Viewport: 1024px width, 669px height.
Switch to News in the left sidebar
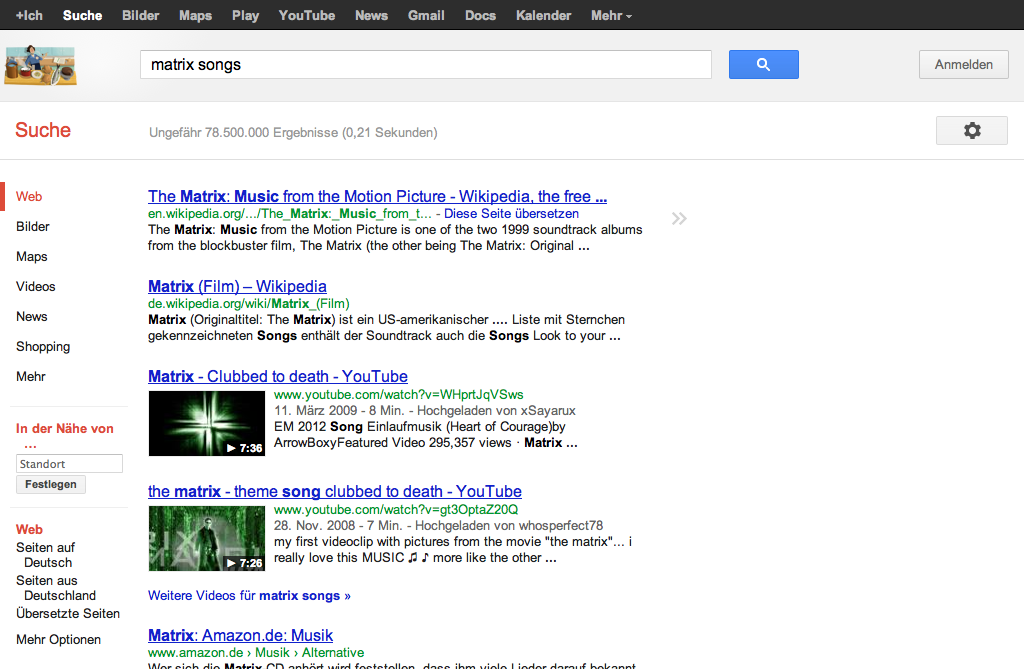tap(31, 316)
